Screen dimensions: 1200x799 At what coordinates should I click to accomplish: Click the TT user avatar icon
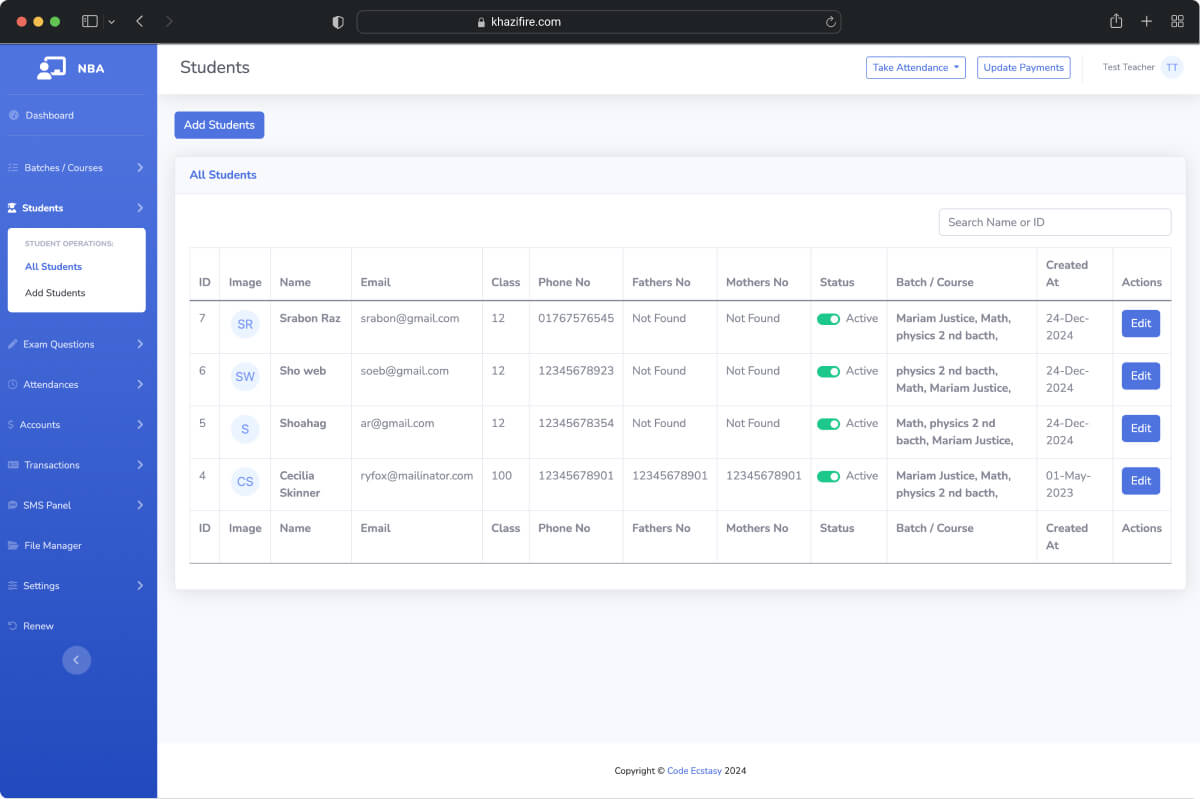[1172, 67]
